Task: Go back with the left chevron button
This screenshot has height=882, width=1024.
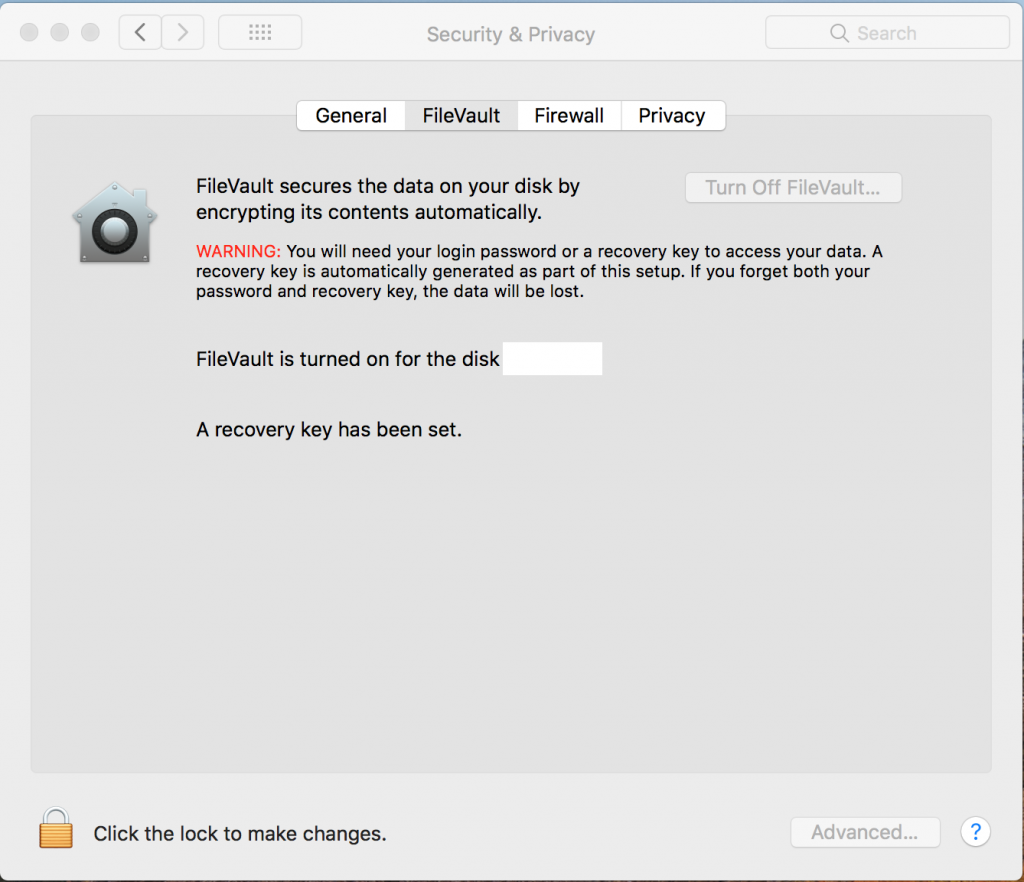Action: tap(140, 32)
